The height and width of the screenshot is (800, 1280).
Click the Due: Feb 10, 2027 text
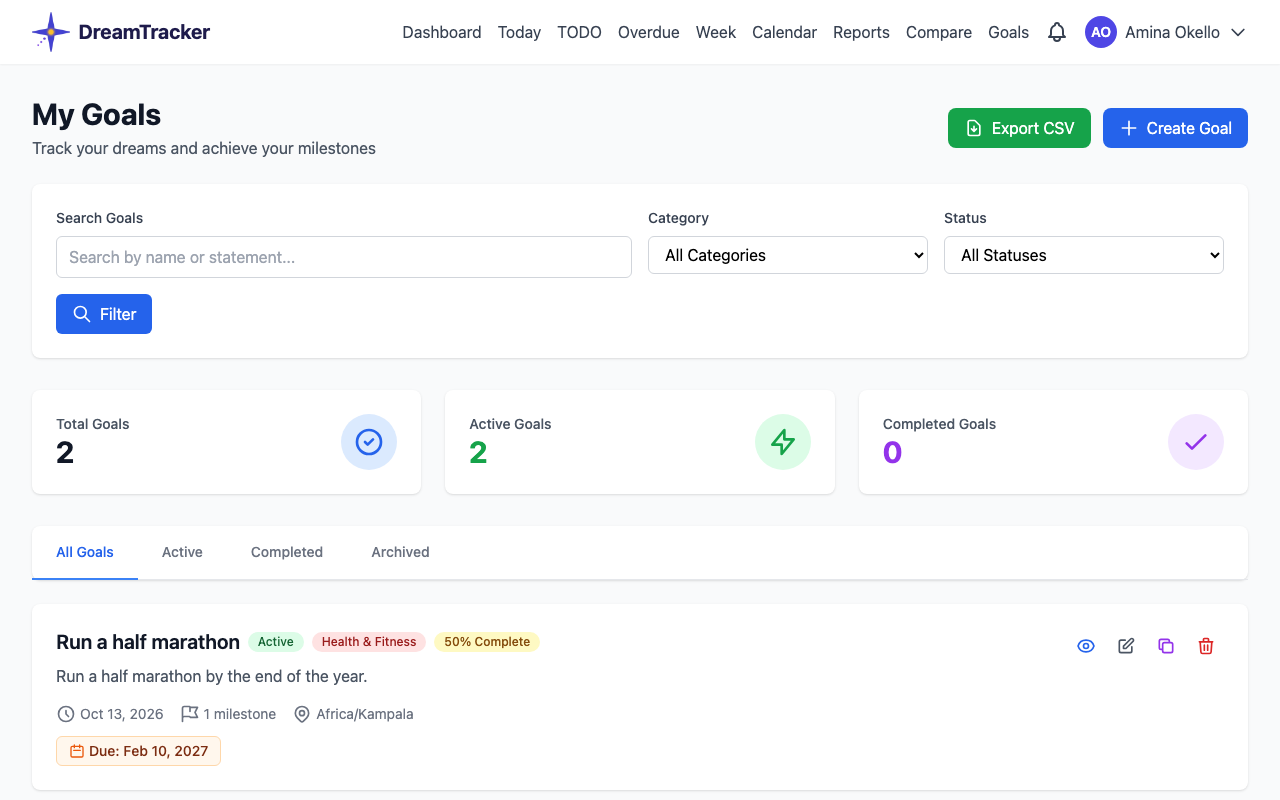coord(149,751)
